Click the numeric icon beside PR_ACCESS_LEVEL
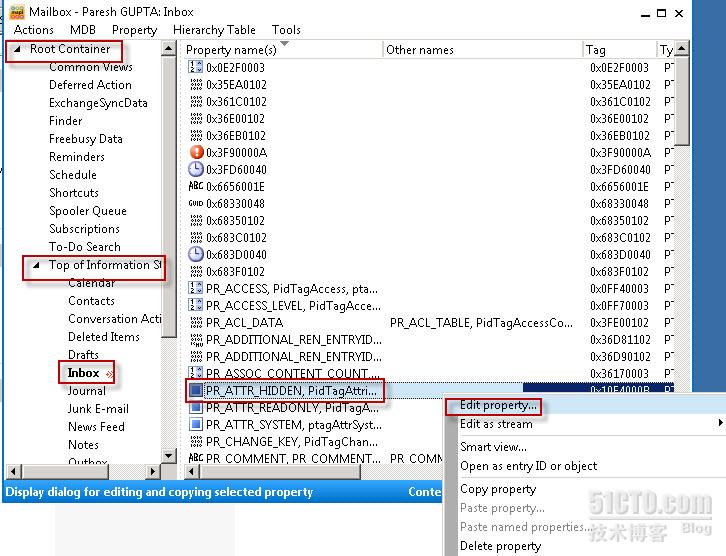 click(195, 305)
